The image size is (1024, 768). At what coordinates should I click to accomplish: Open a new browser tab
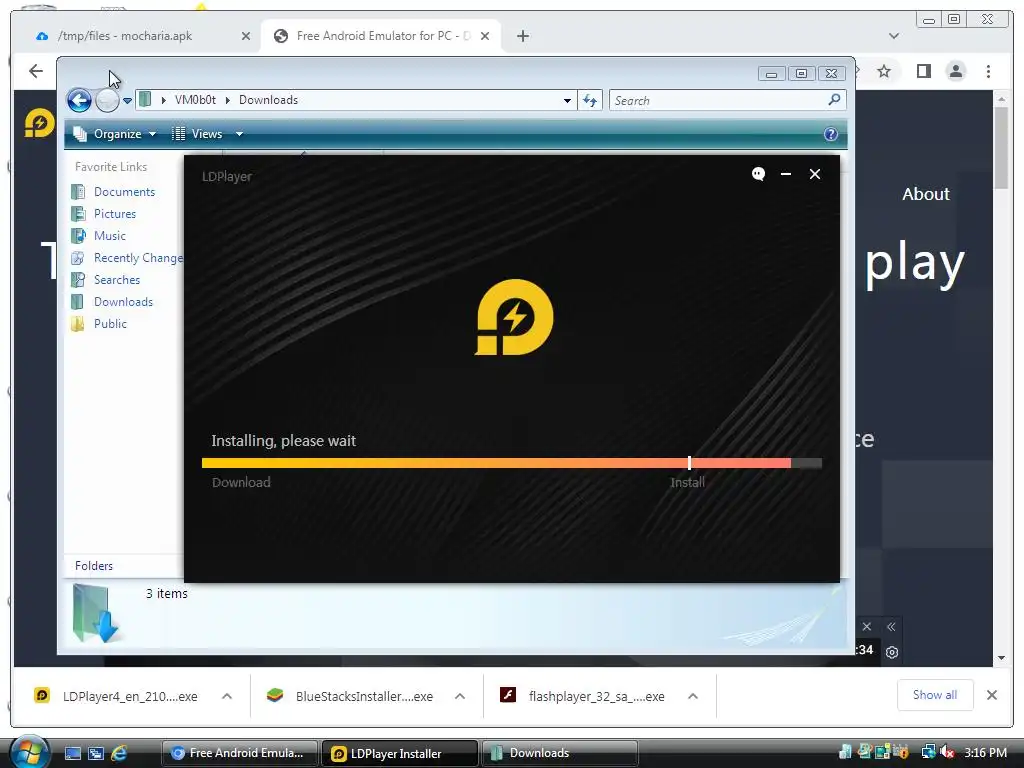[522, 36]
